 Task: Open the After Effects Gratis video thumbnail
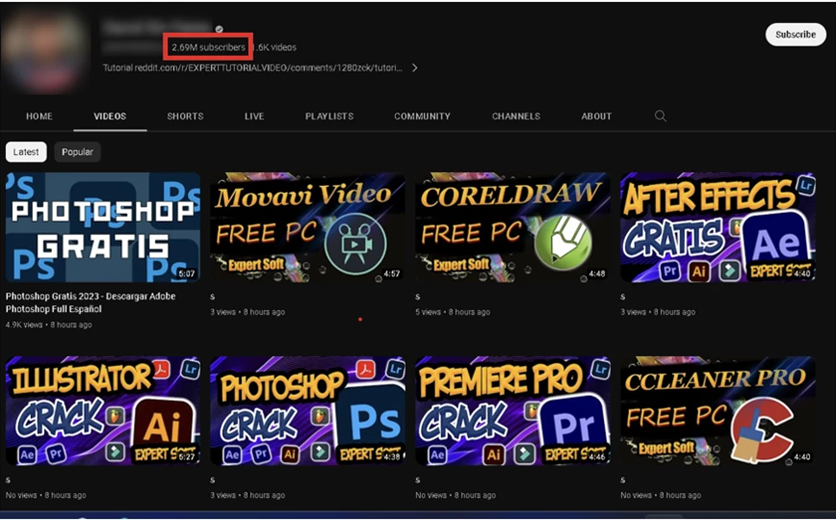(717, 227)
